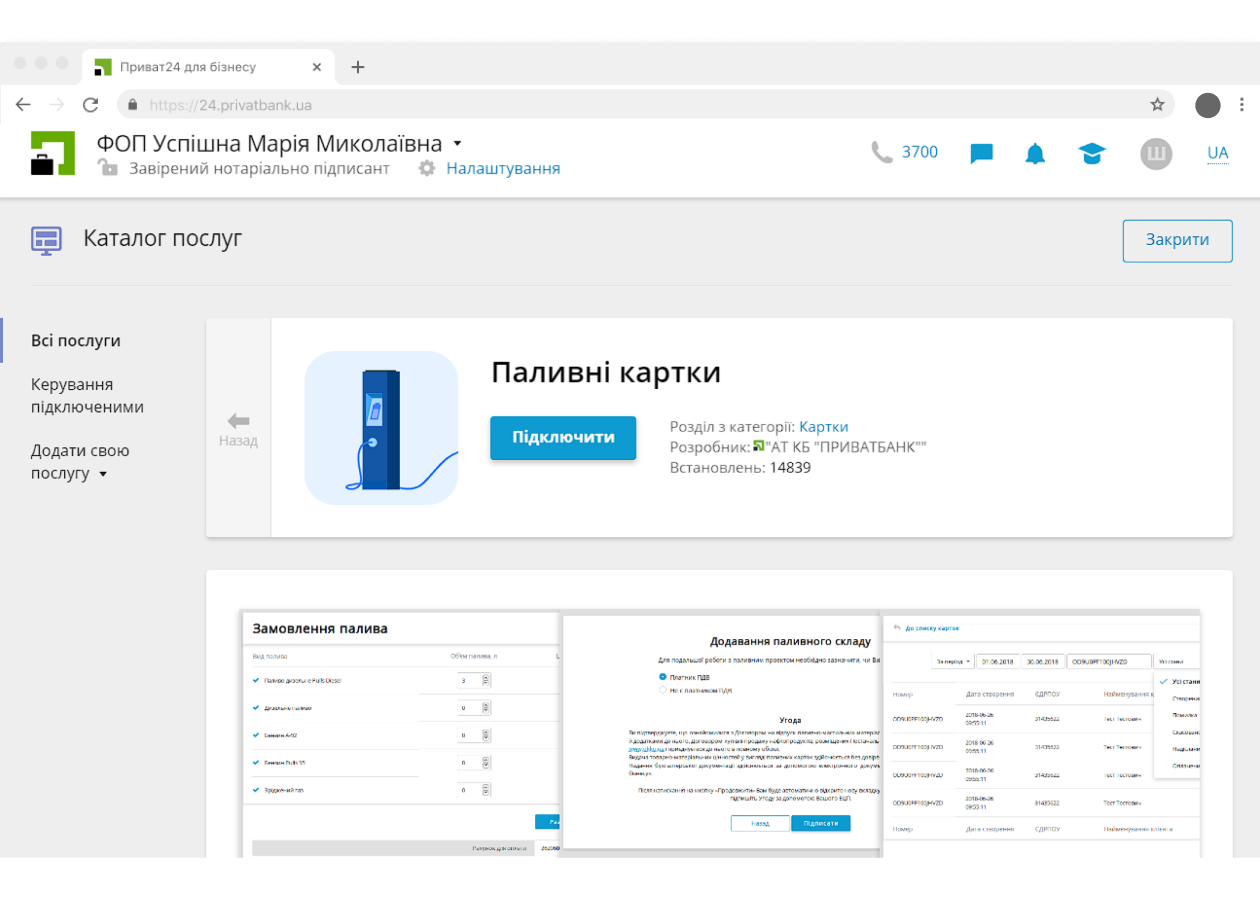Reload page using browser refresh icon
This screenshot has height=900, width=1260.
pos(90,104)
